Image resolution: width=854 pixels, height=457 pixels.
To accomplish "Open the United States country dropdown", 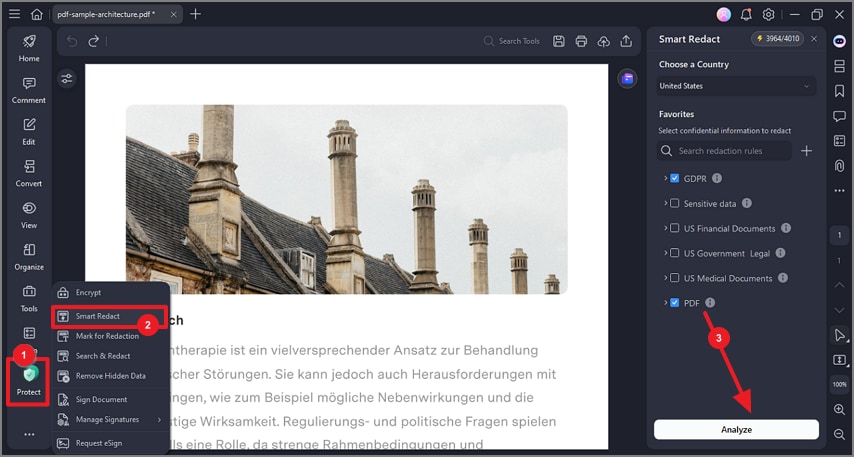I will [736, 86].
